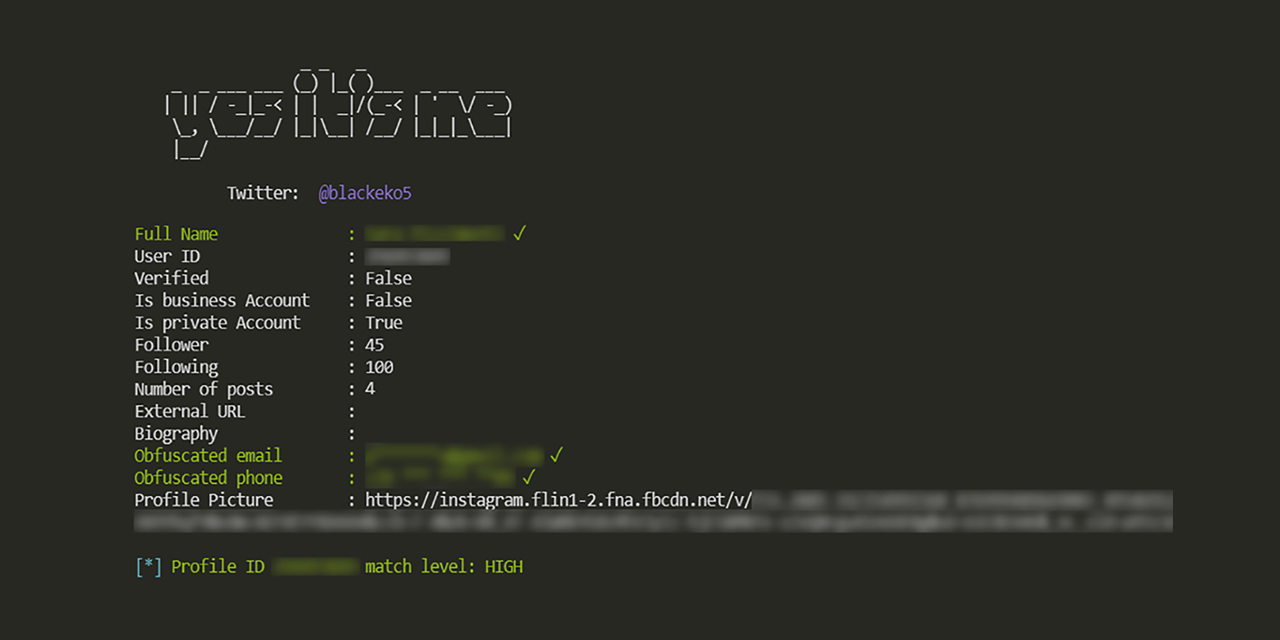Click the External URL label

tap(190, 411)
